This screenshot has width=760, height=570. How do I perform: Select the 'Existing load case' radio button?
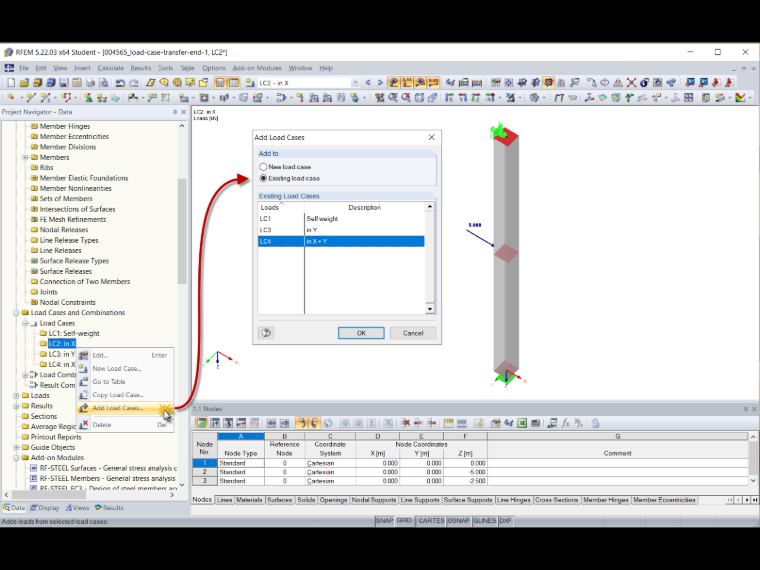pos(263,178)
